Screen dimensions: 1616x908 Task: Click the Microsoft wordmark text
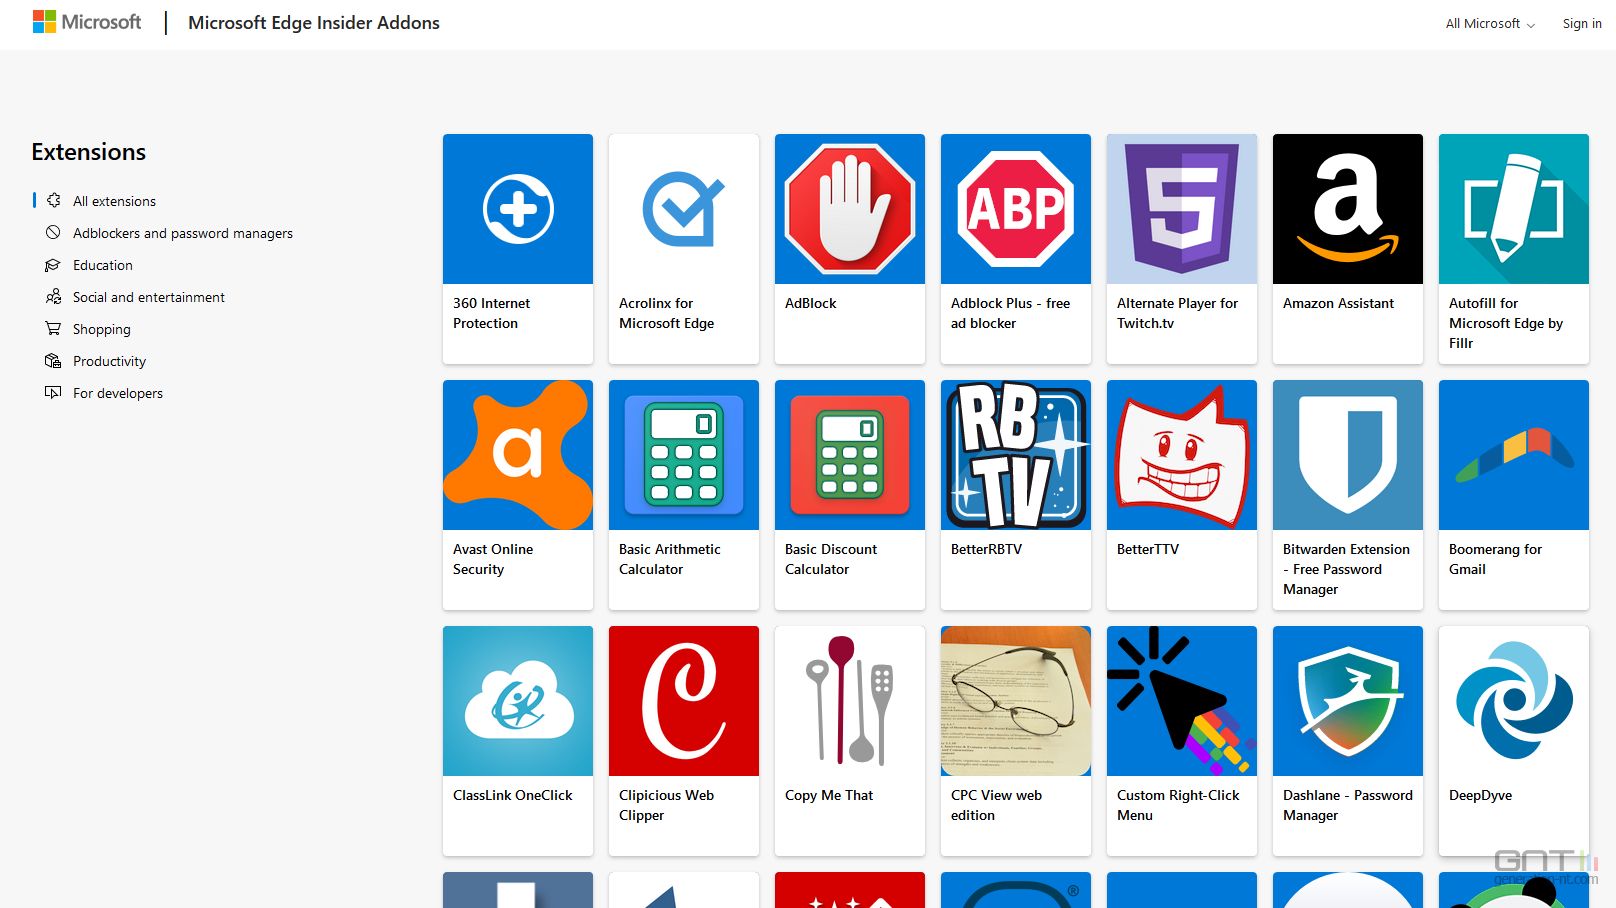tap(101, 22)
